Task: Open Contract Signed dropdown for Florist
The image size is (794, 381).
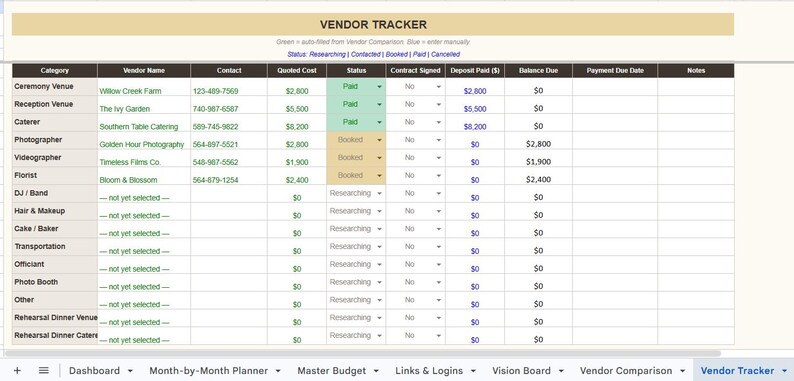Action: tap(439, 175)
